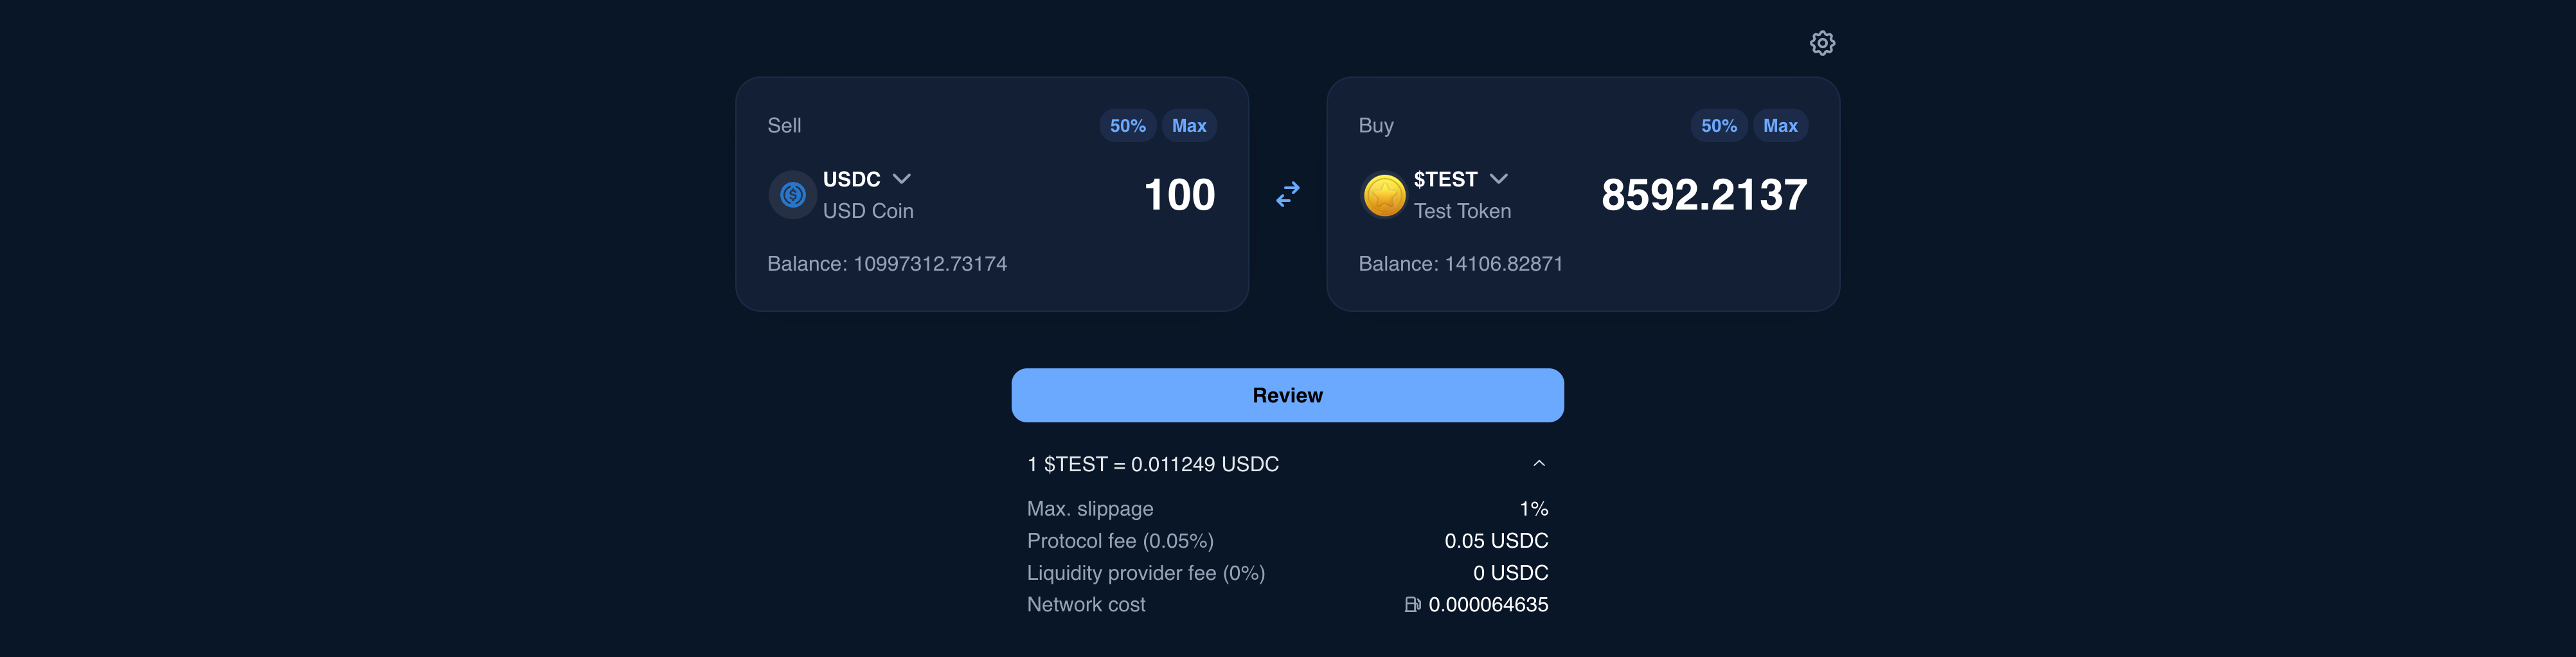Click the chevron next to USDC
This screenshot has width=2576, height=657.
903,178
